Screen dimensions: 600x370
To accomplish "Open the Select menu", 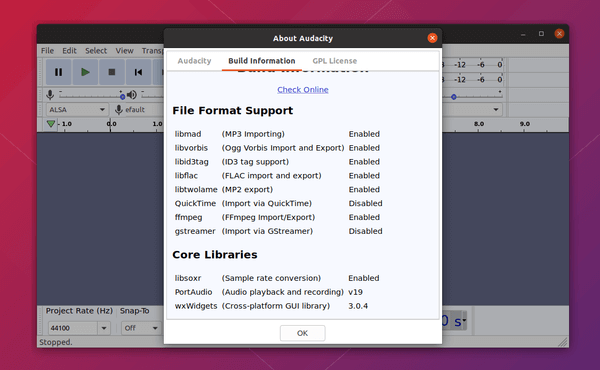I will tap(96, 51).
